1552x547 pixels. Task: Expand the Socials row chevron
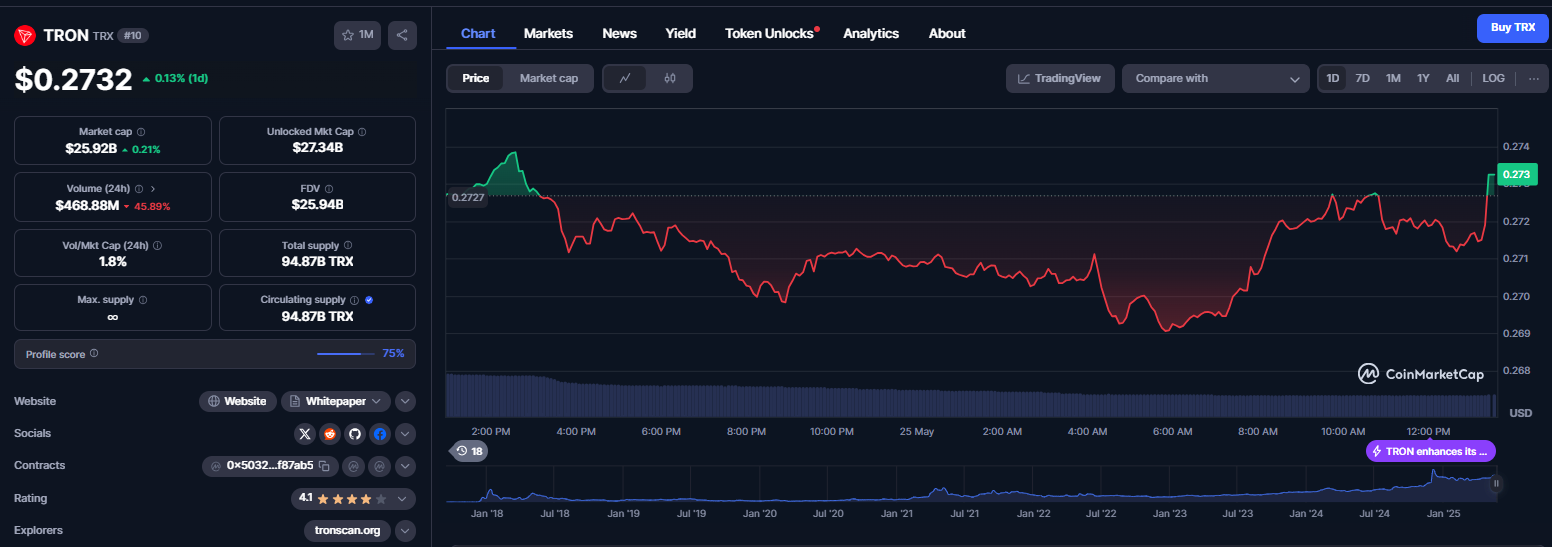point(405,434)
